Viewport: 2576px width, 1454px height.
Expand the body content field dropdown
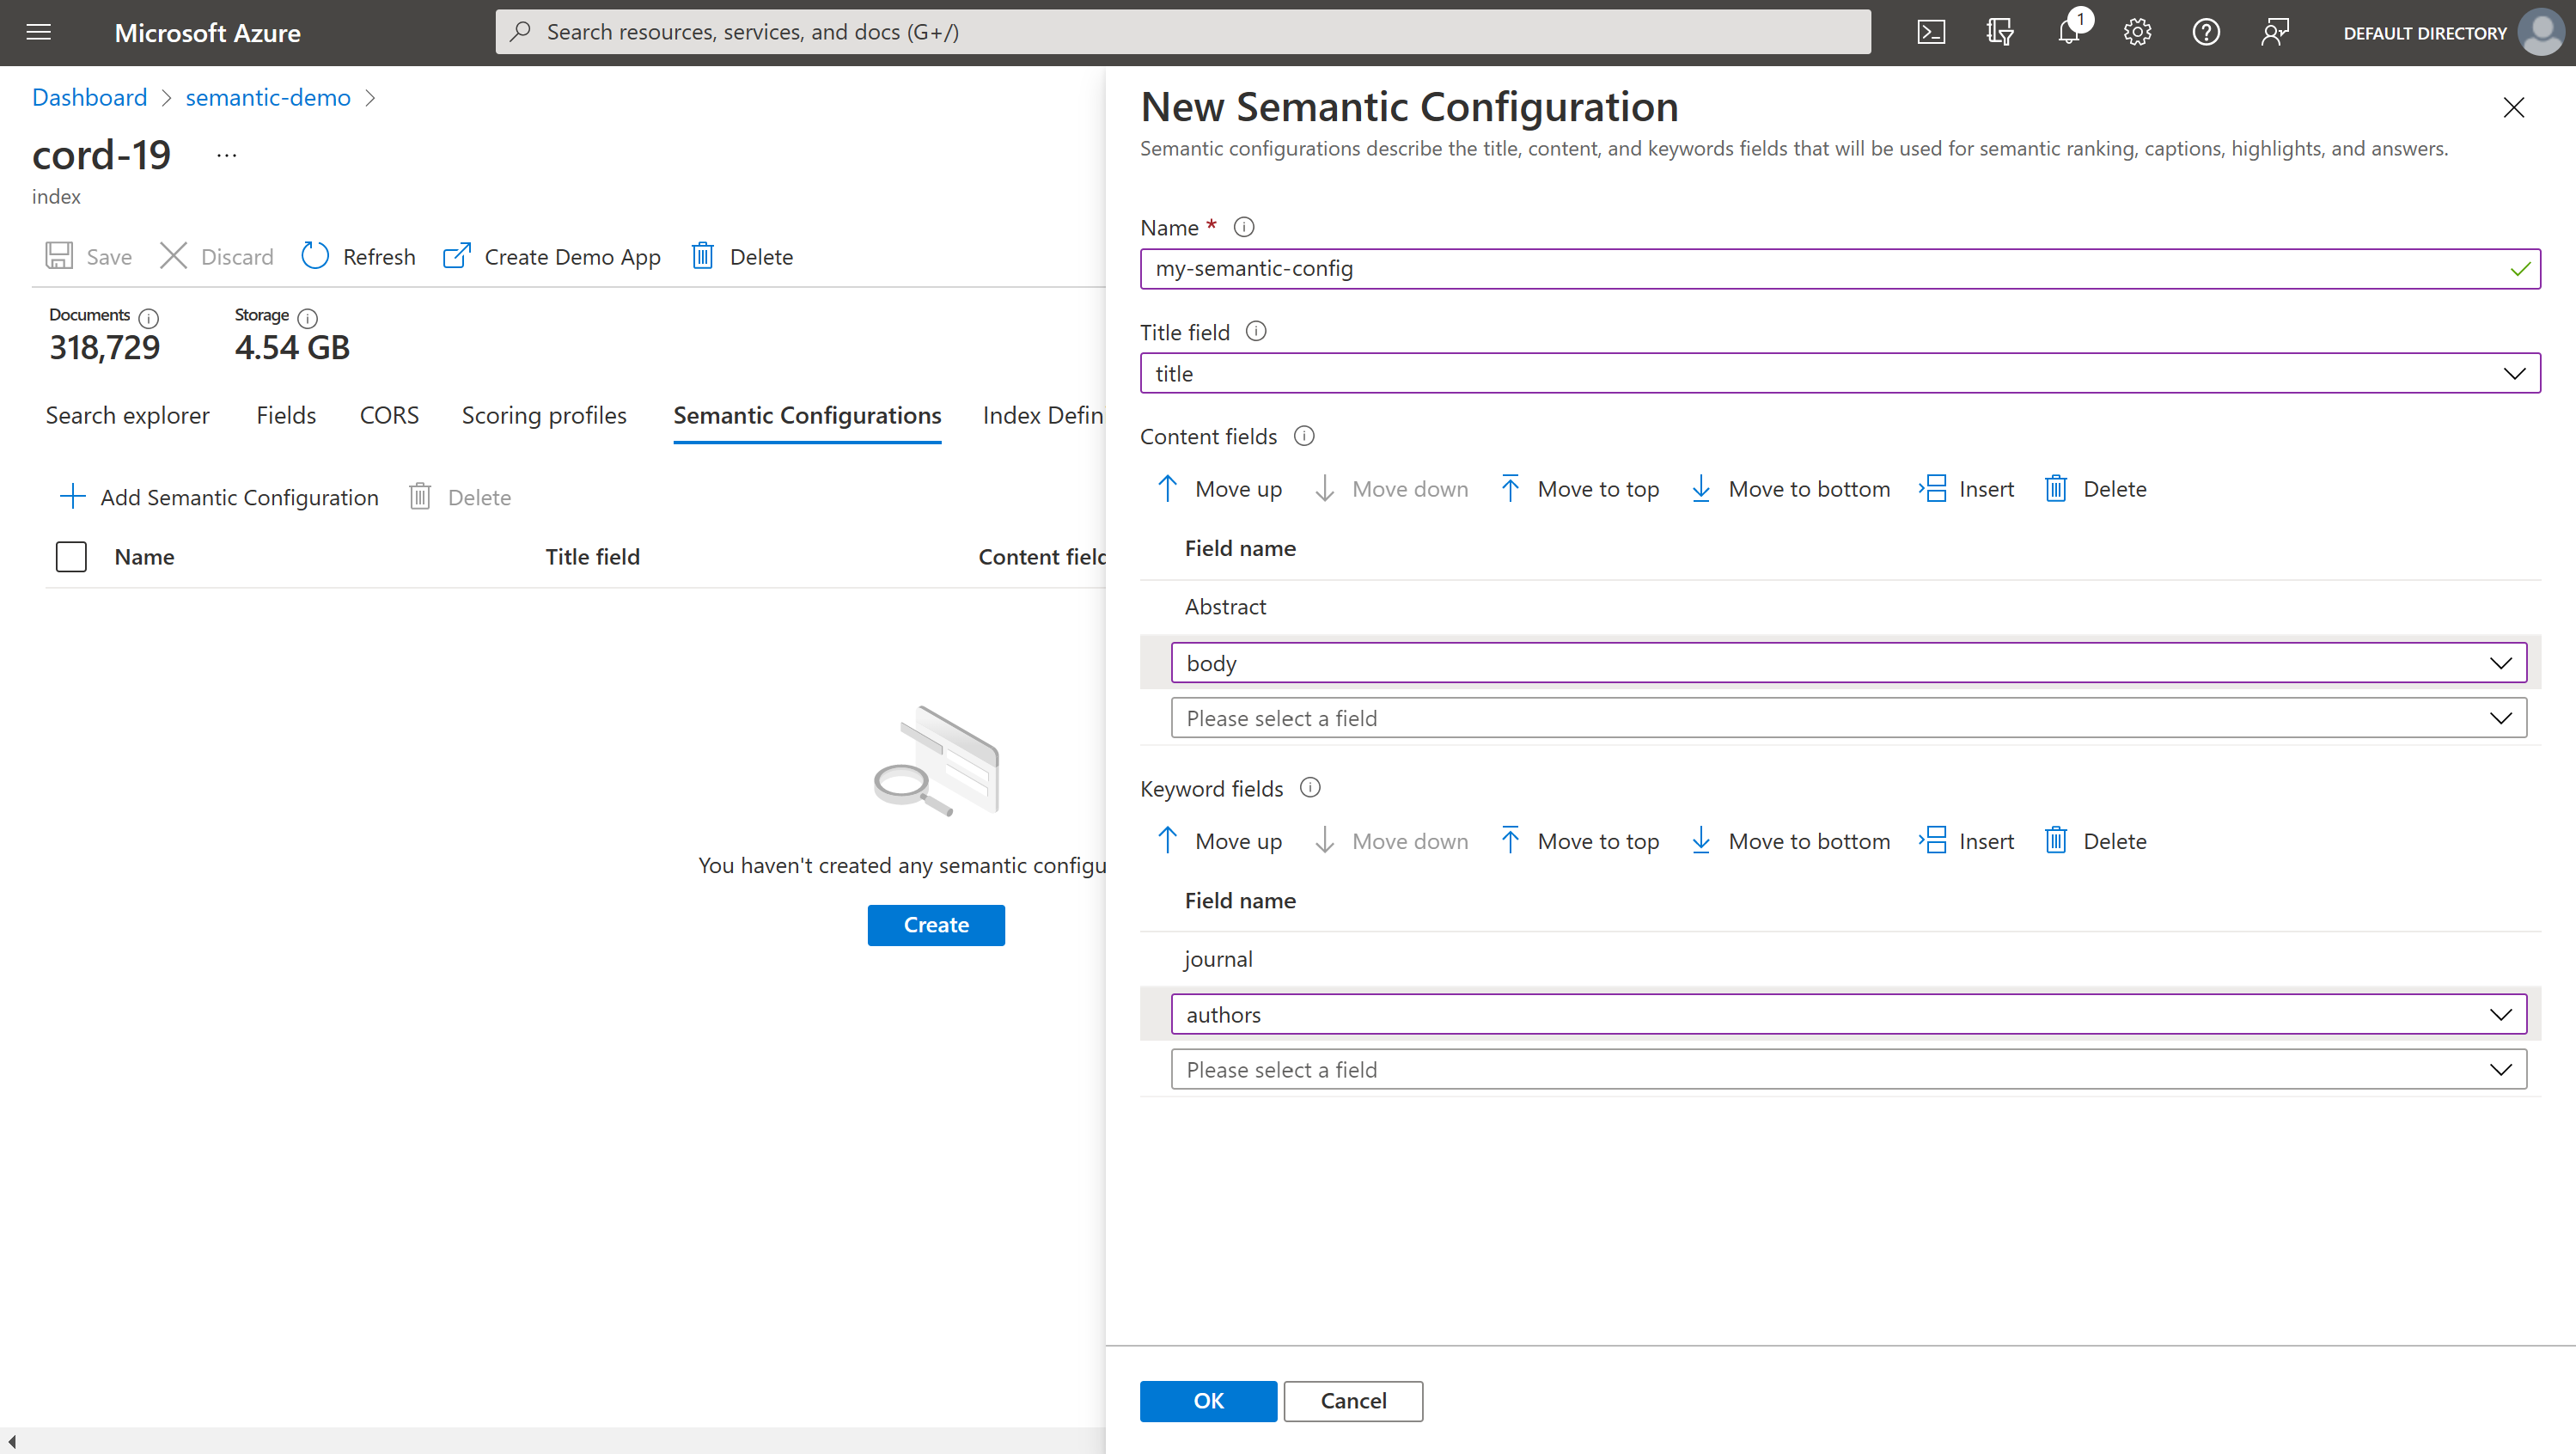[2500, 663]
